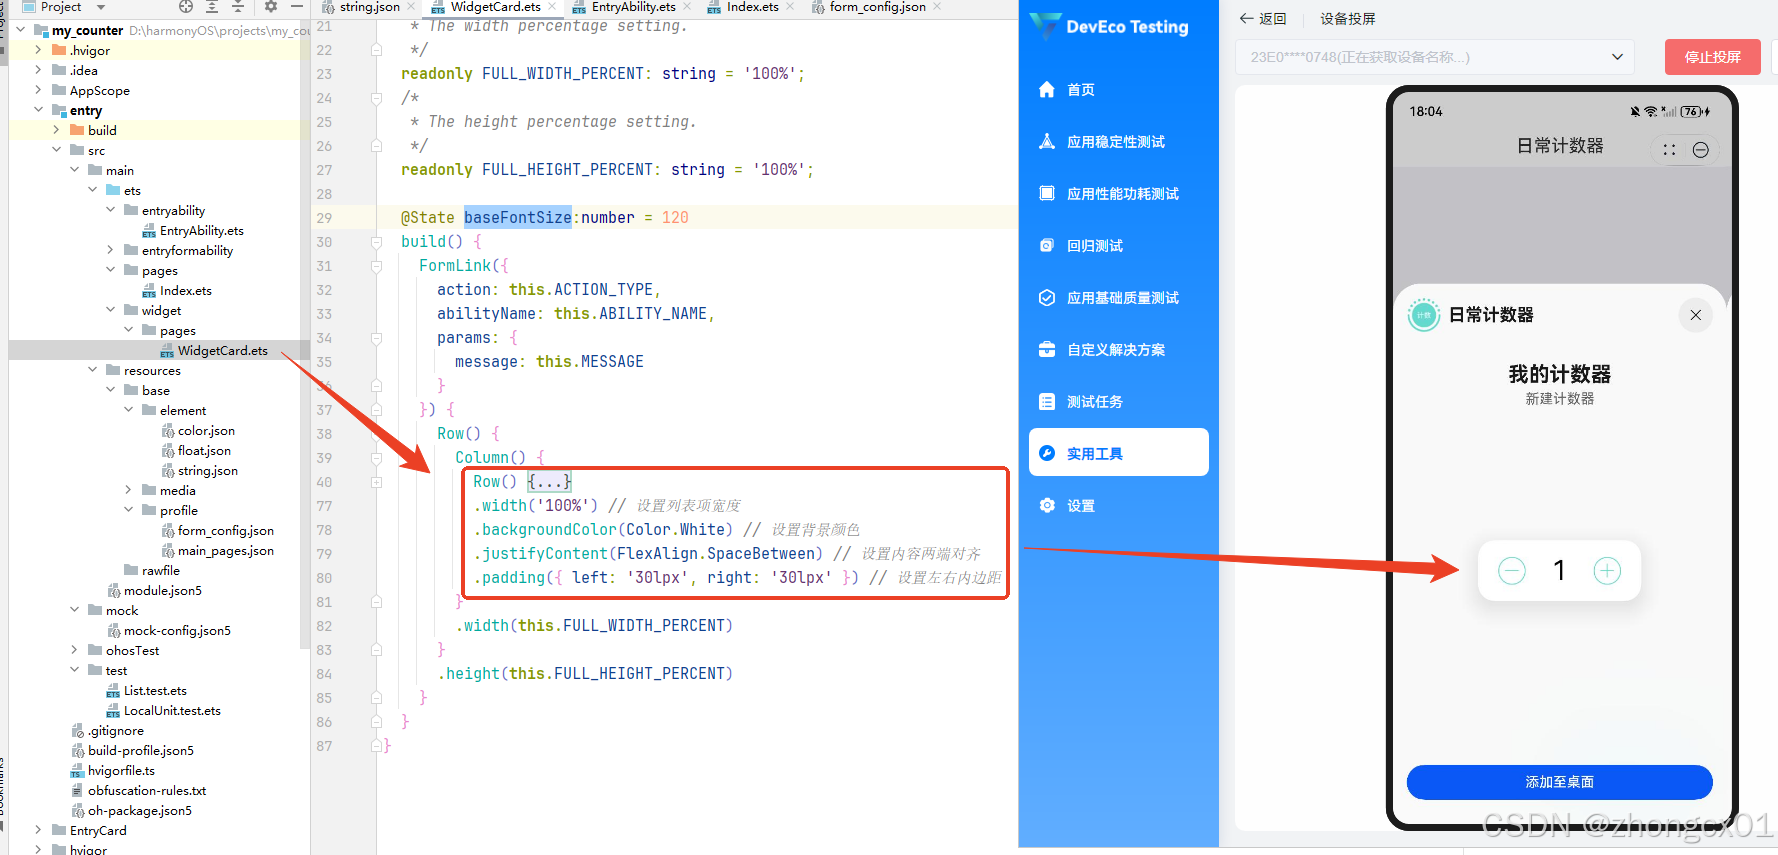Click the locate-in-project target icon
Viewport: 1778px width, 855px height.
186,6
